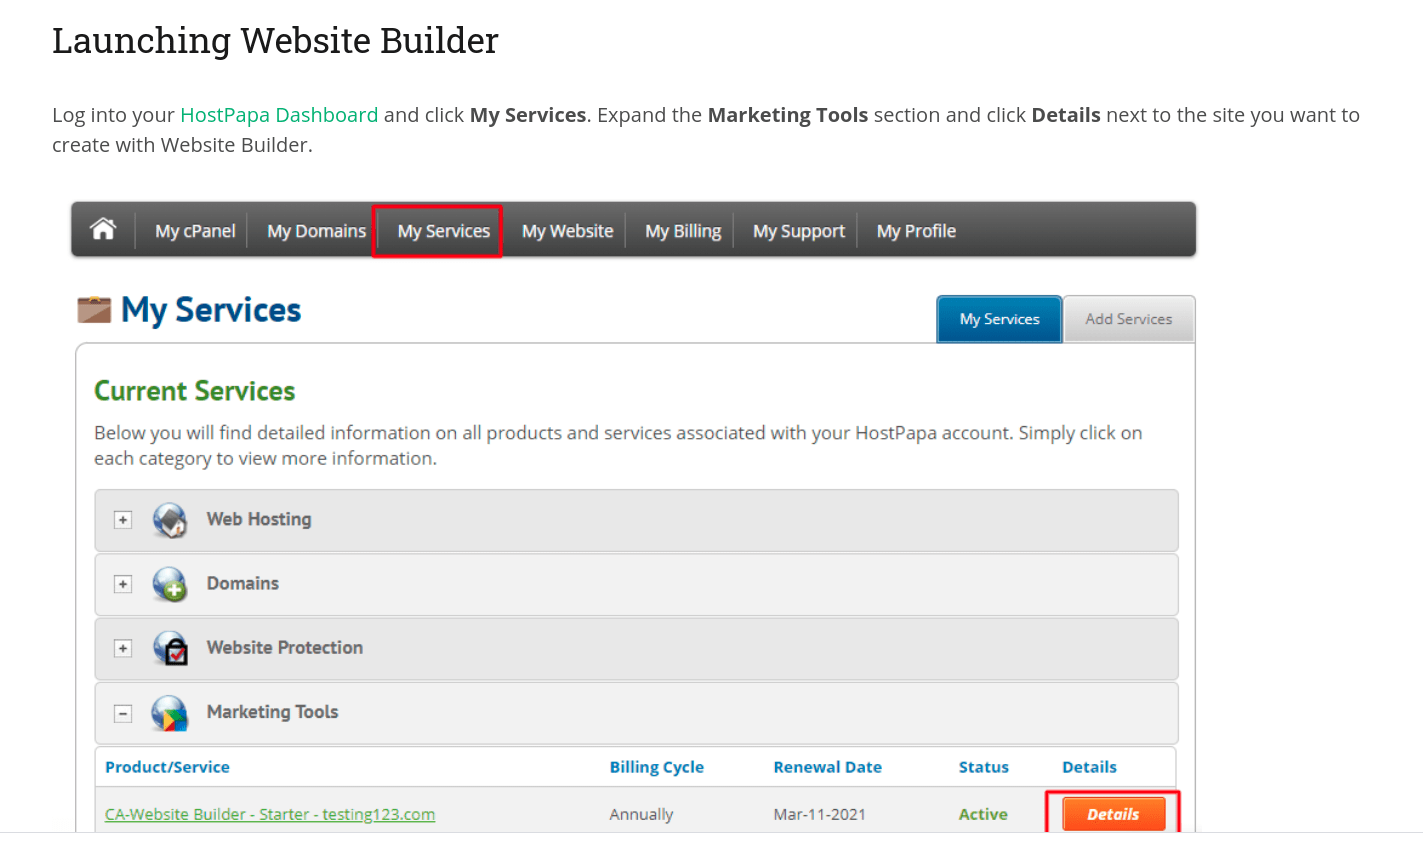This screenshot has width=1423, height=849.
Task: Click the home icon in navigation bar
Action: (x=103, y=230)
